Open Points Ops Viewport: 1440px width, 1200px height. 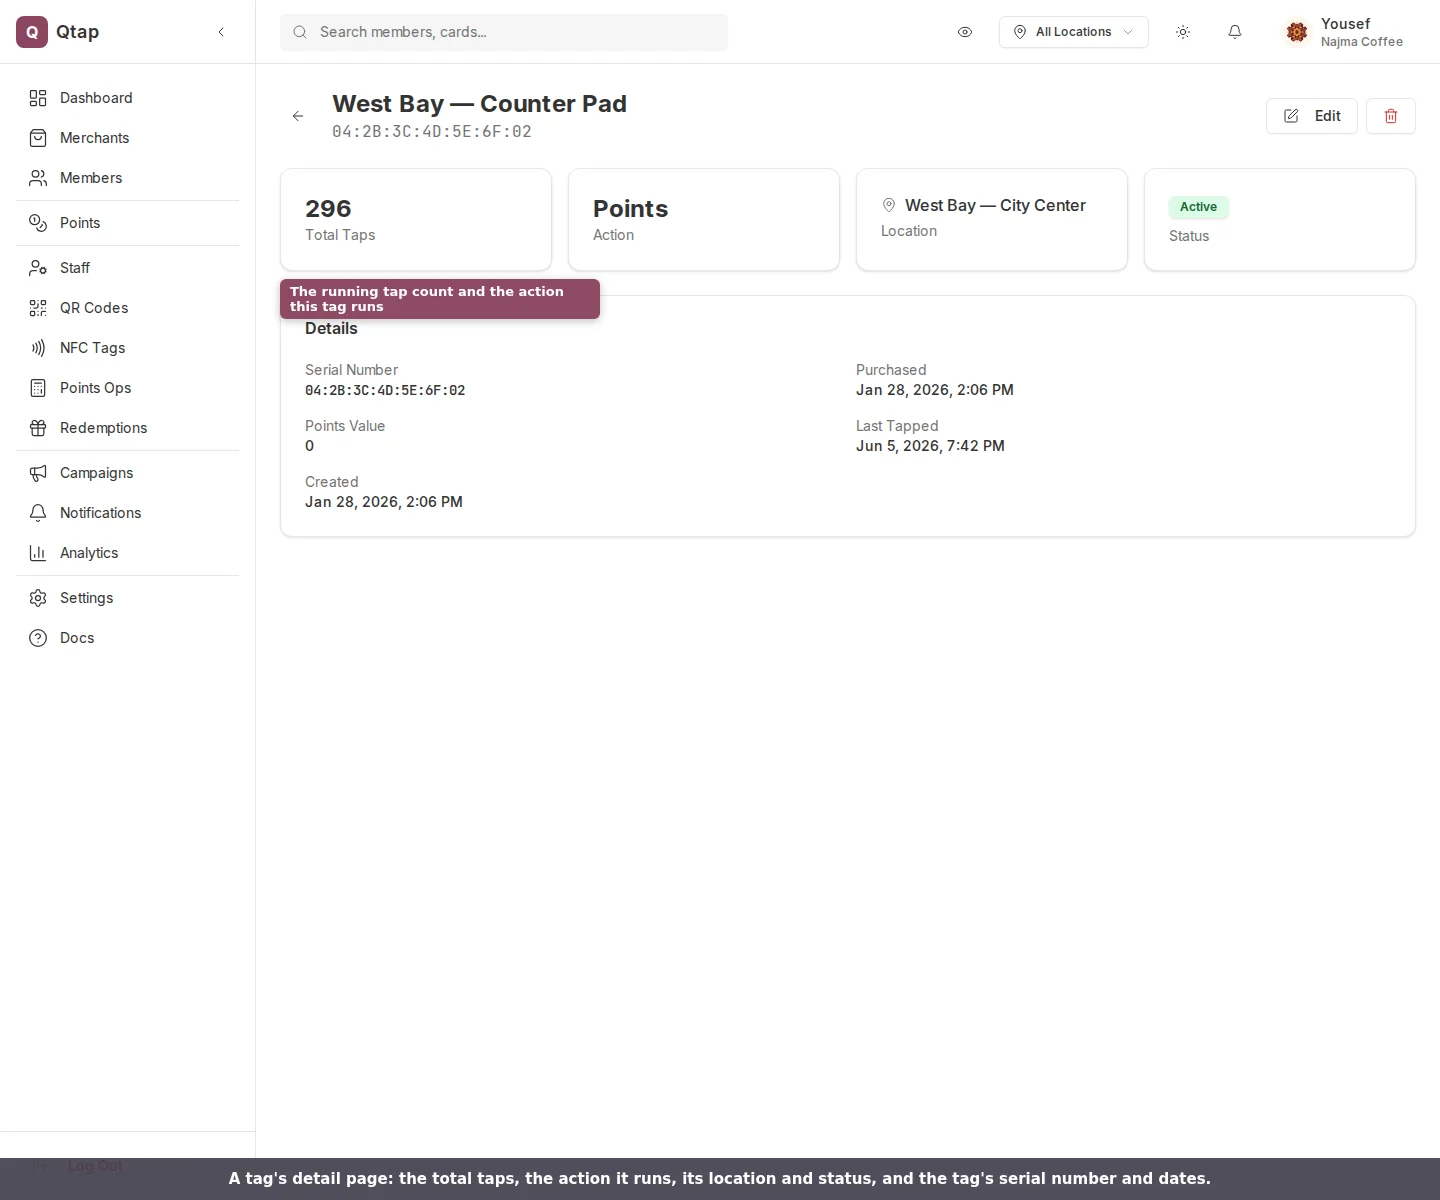tap(127, 388)
